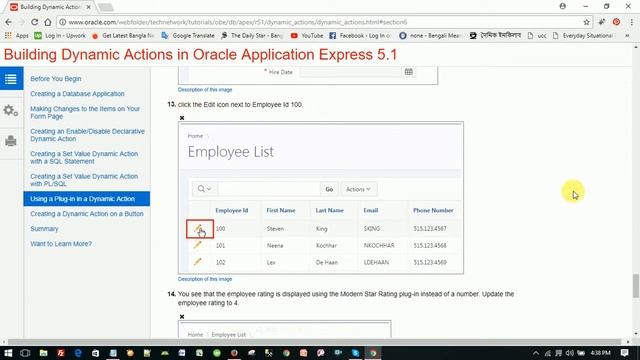Screen dimensions: 640x360
Task: Open Windows Start menu
Action: [8, 353]
